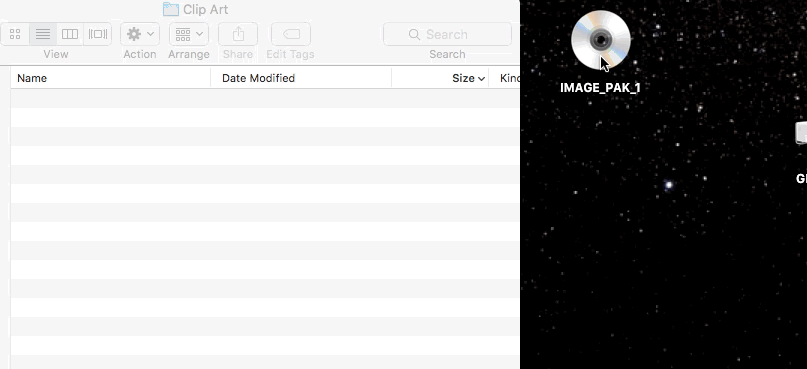Sort by the Kind column header

(x=505, y=78)
